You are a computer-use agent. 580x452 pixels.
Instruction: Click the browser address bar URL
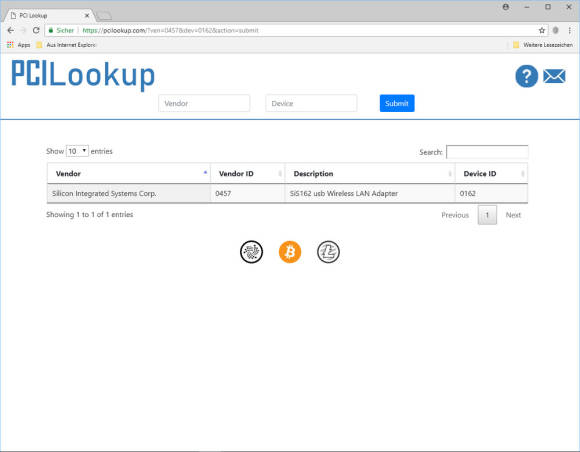(170, 30)
